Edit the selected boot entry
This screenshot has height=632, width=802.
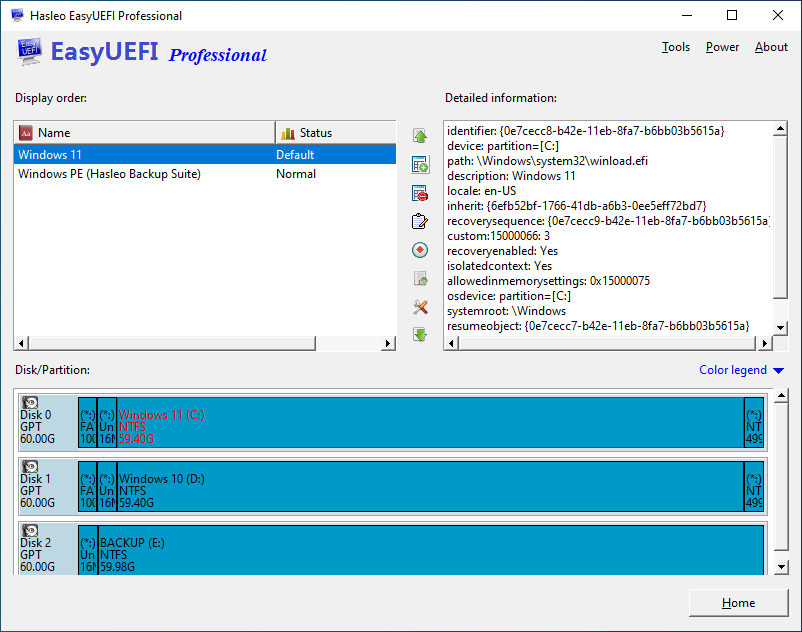pos(420,221)
